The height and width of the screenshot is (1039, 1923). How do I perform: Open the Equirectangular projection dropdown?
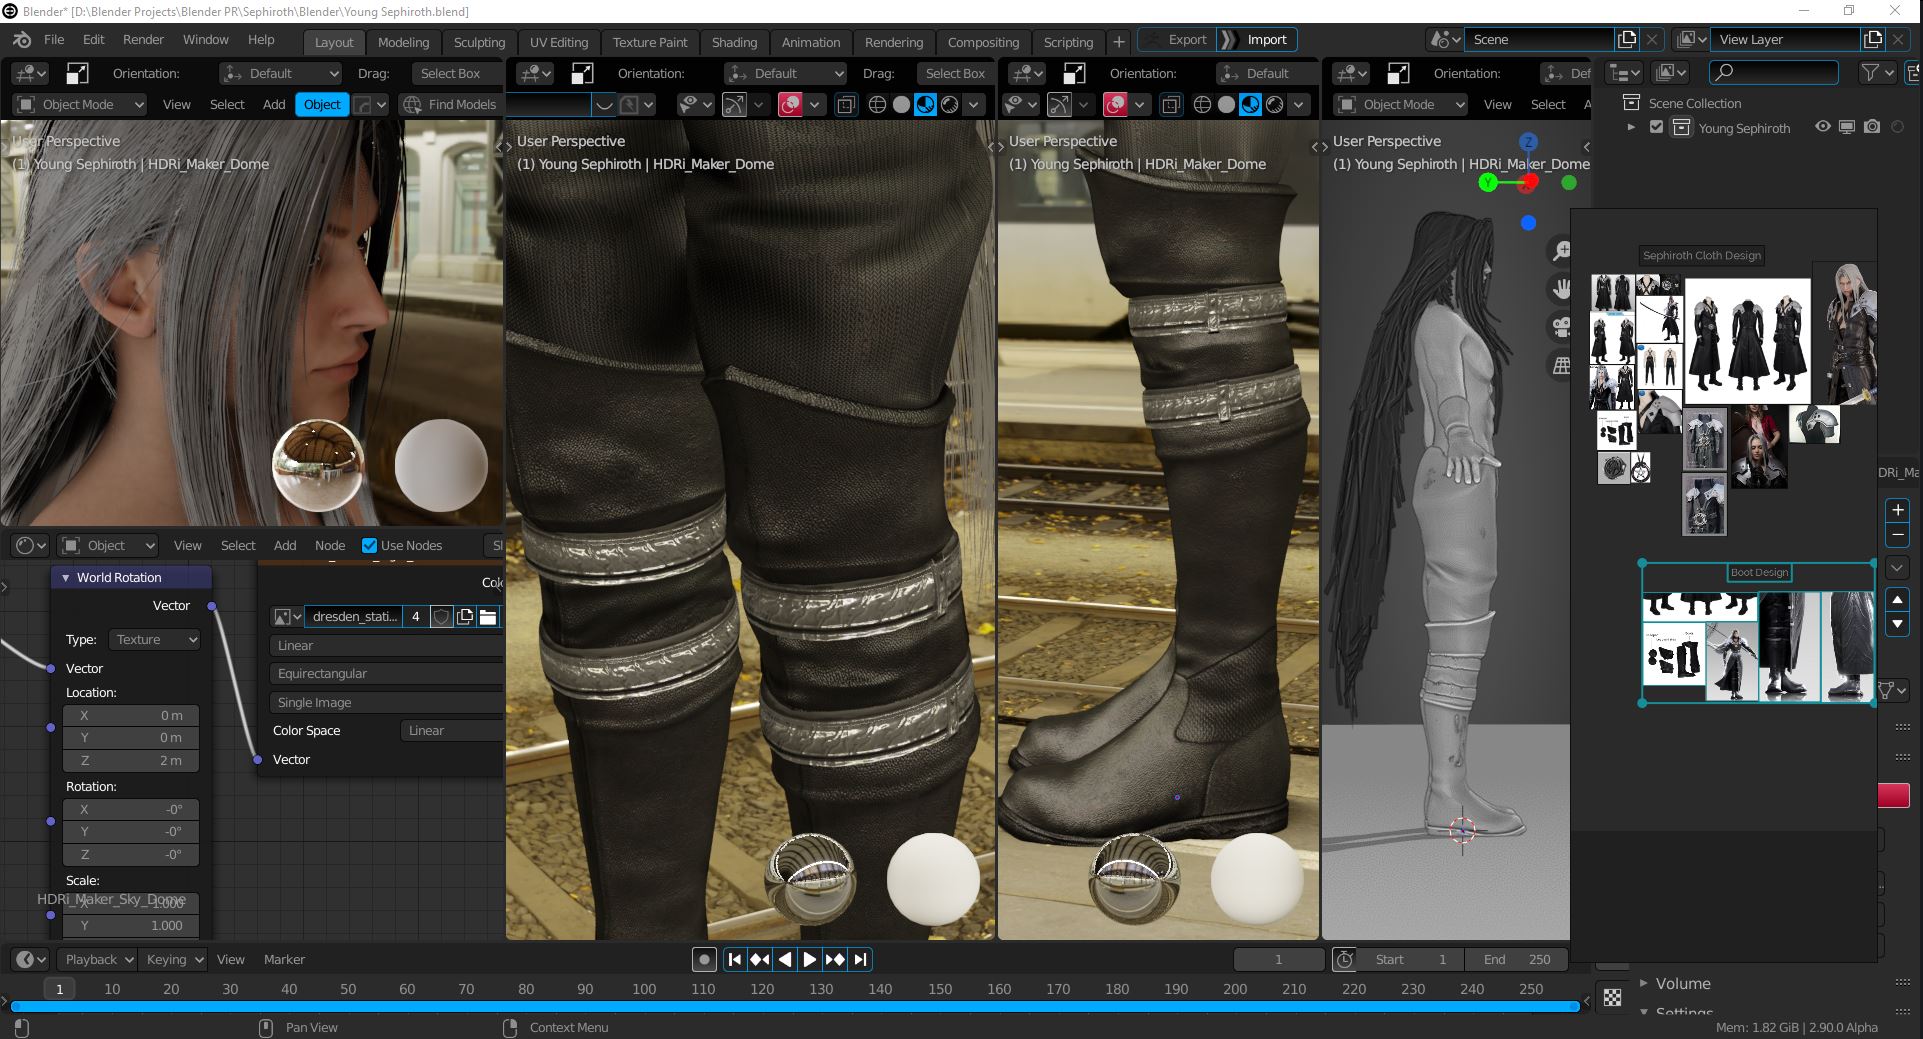(x=386, y=673)
